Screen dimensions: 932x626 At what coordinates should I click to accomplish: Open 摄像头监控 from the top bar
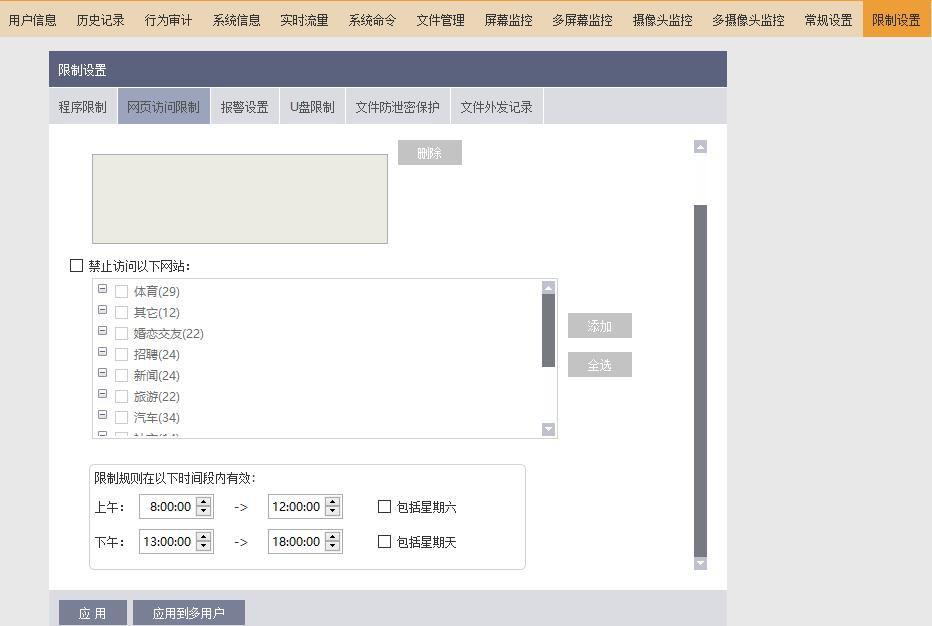click(663, 18)
